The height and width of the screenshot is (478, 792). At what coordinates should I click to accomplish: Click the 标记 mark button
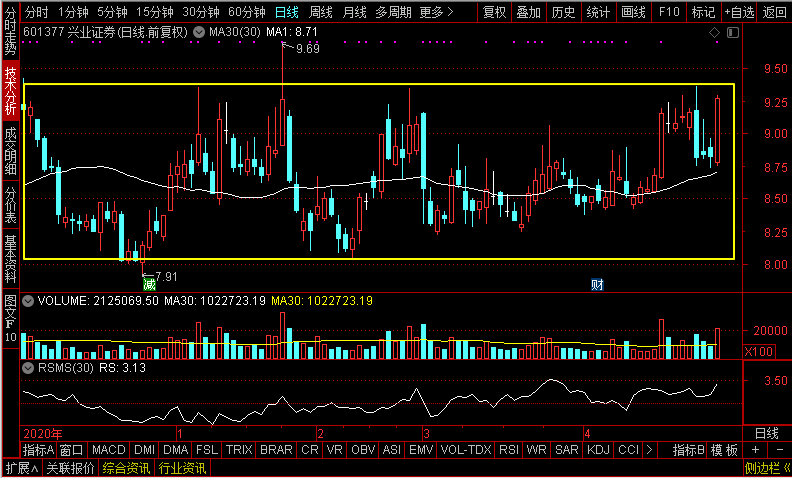click(704, 12)
